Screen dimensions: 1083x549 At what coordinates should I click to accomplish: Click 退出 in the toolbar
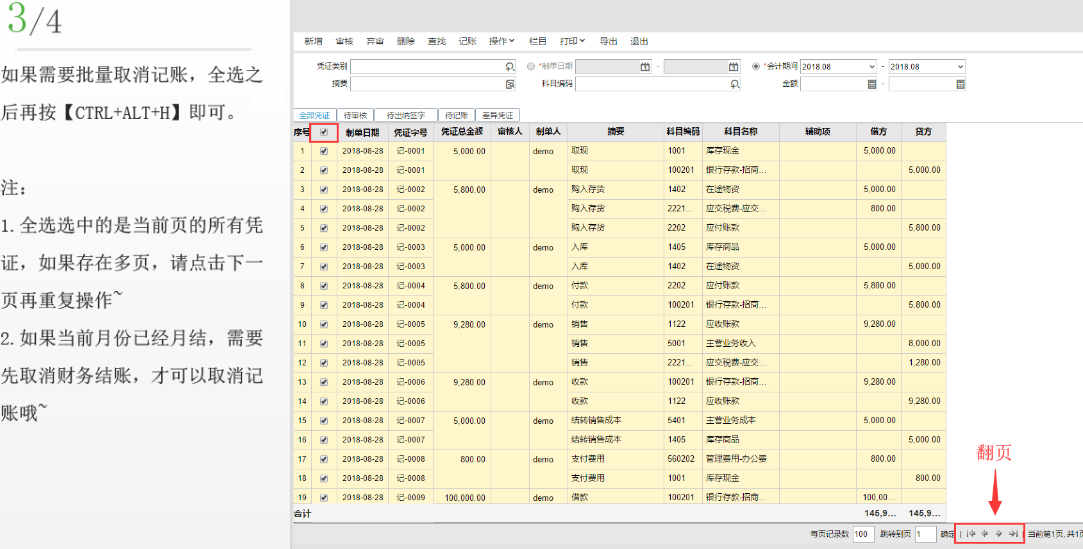point(640,41)
